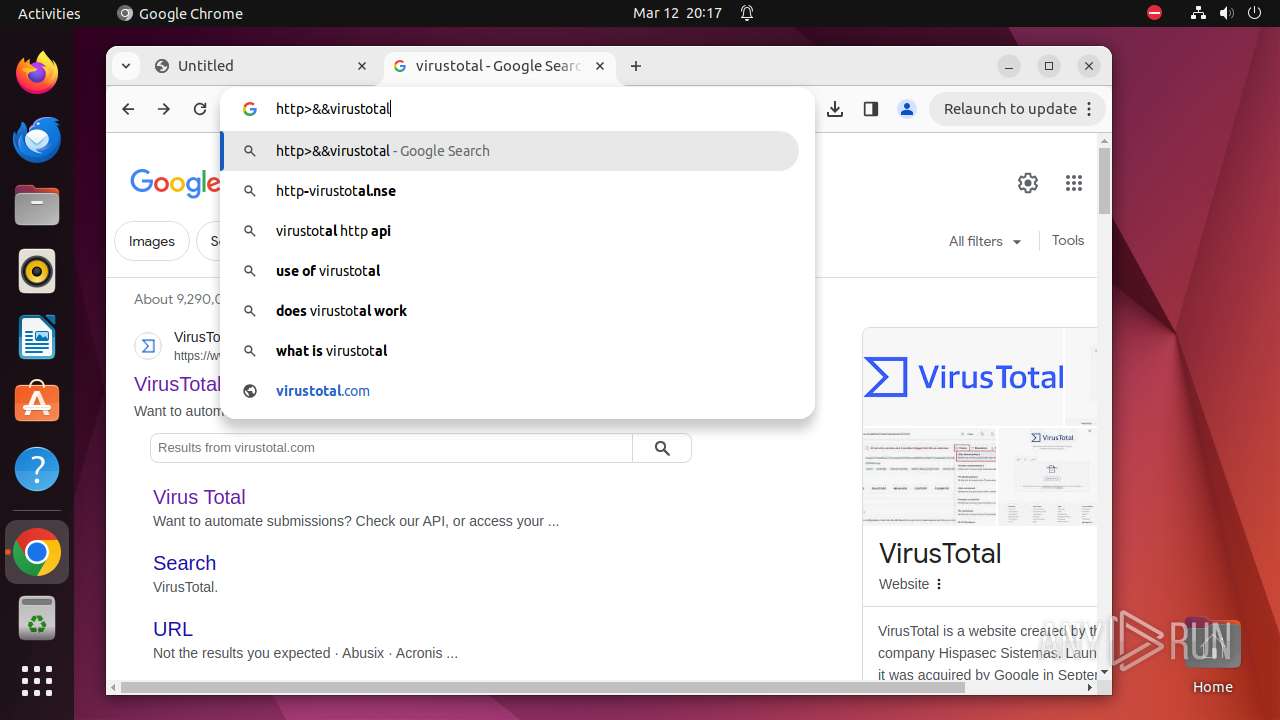Screen dimensions: 1280x720
Task: Select the Images search filter
Action: coord(152,241)
